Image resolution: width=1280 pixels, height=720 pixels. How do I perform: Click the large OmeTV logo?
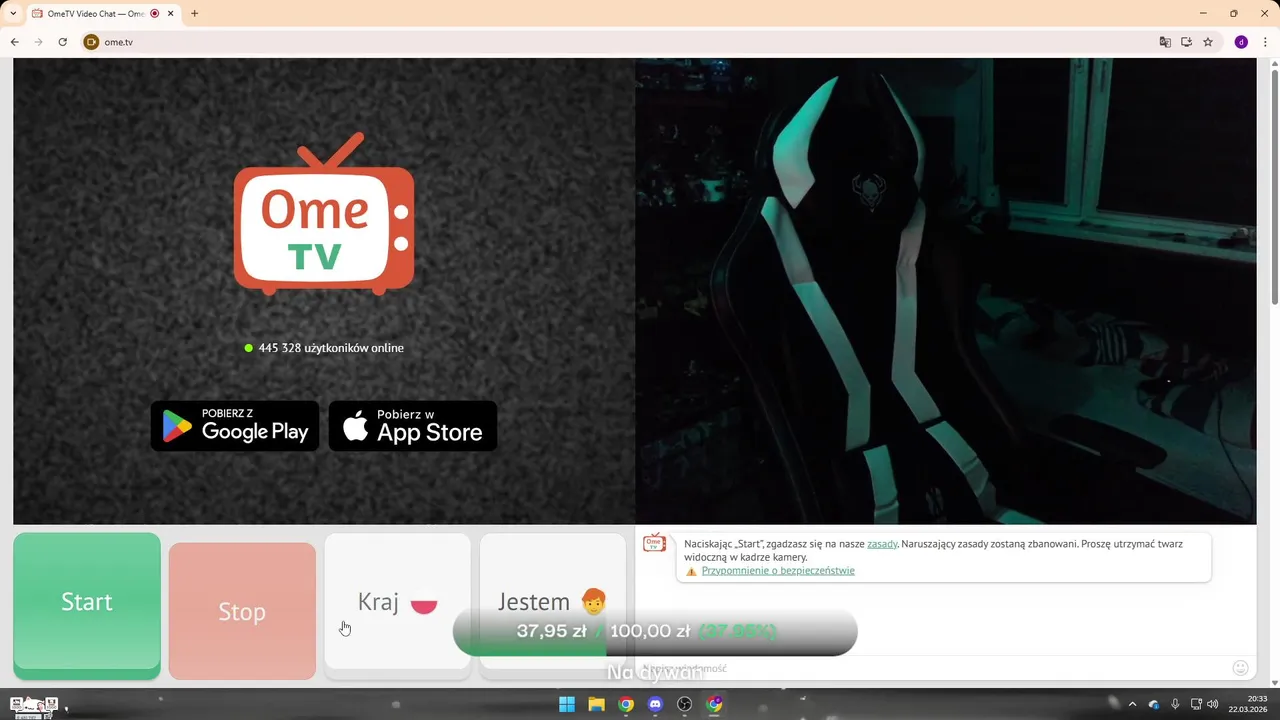pyautogui.click(x=324, y=215)
